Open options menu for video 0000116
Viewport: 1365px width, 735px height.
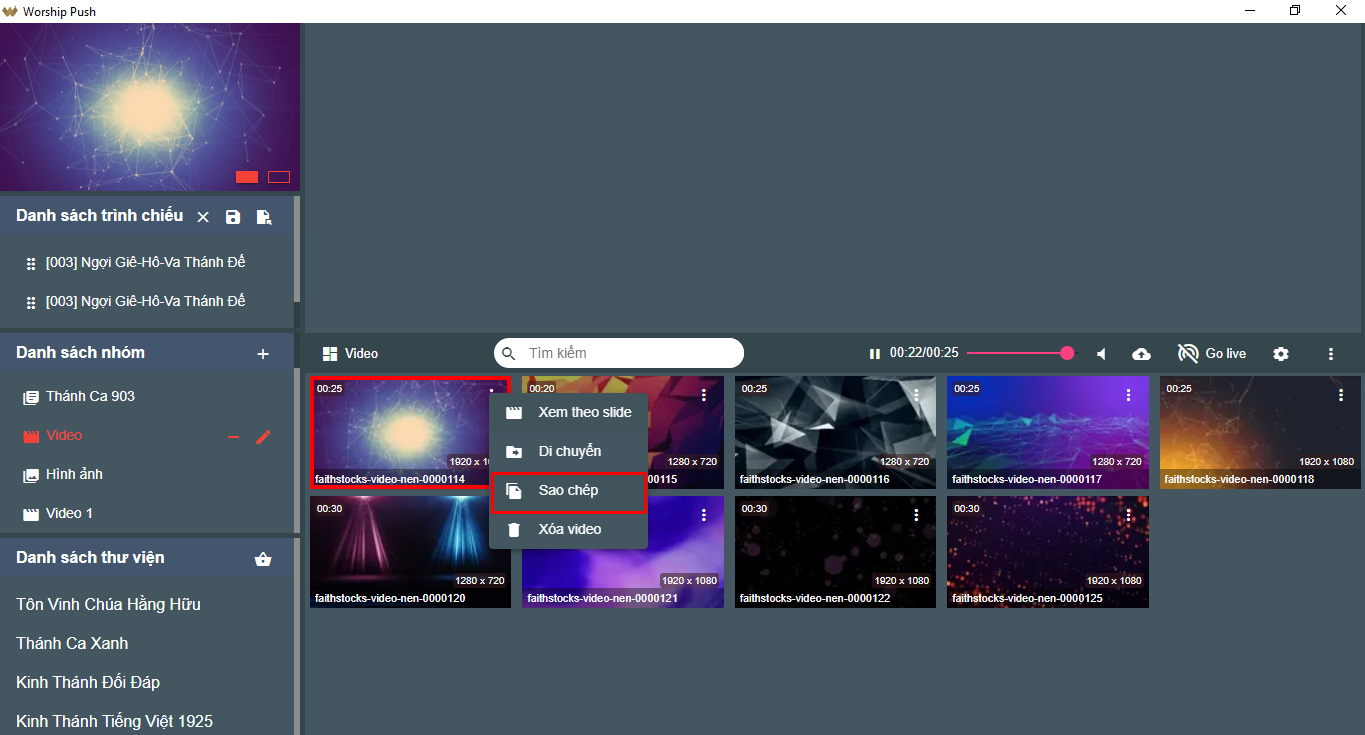[x=917, y=395]
